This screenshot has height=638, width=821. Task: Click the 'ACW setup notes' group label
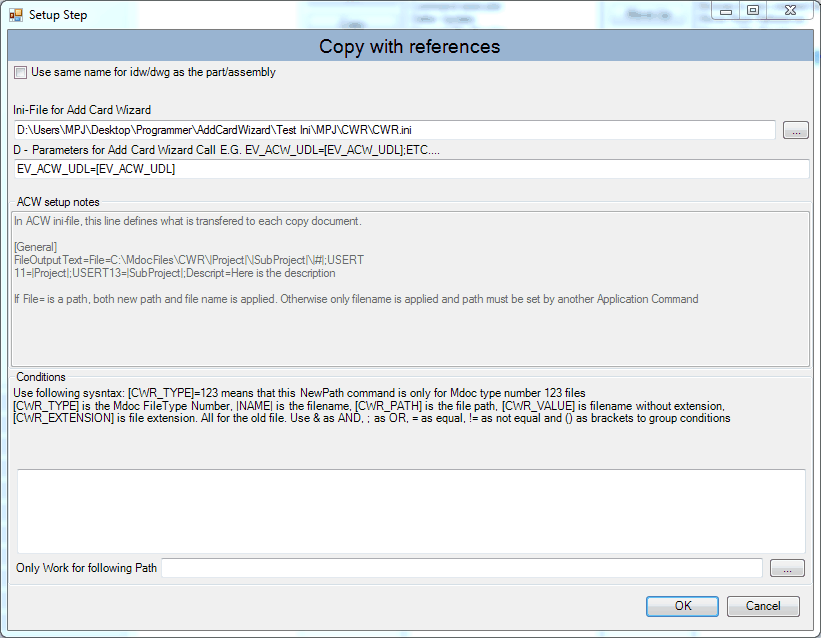(x=58, y=202)
